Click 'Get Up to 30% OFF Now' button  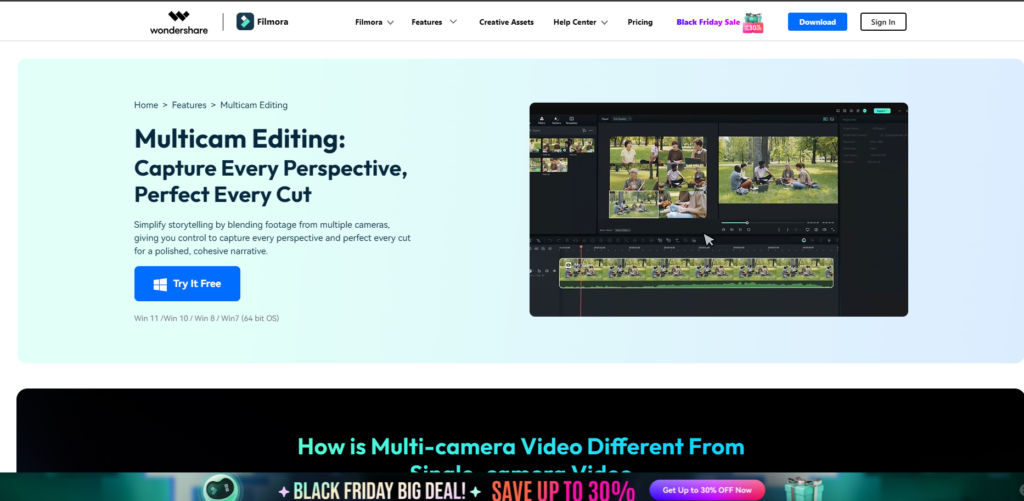click(x=707, y=490)
